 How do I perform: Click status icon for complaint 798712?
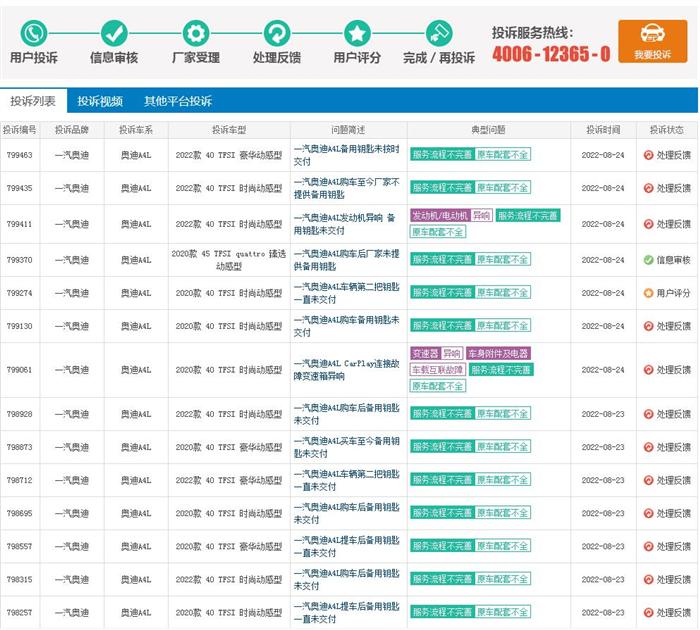click(648, 480)
